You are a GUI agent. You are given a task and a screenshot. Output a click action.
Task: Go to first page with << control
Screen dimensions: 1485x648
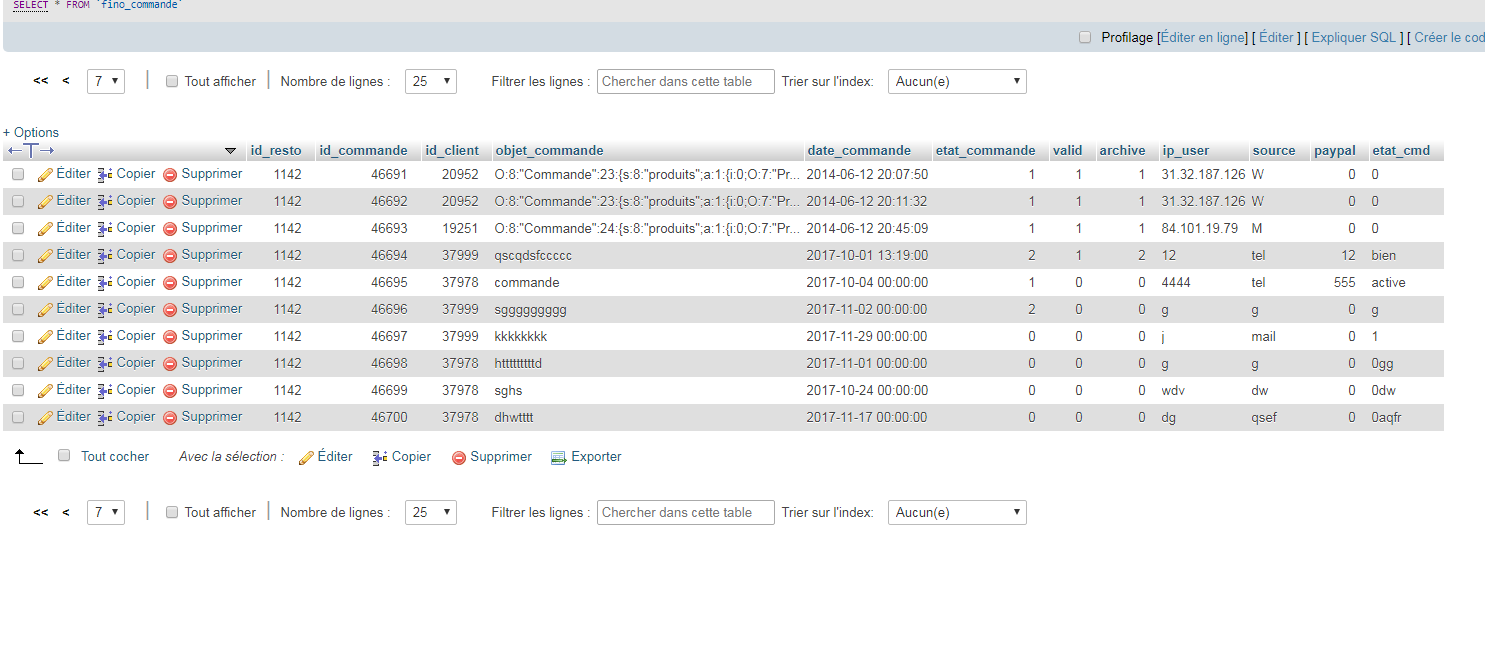pyautogui.click(x=40, y=81)
